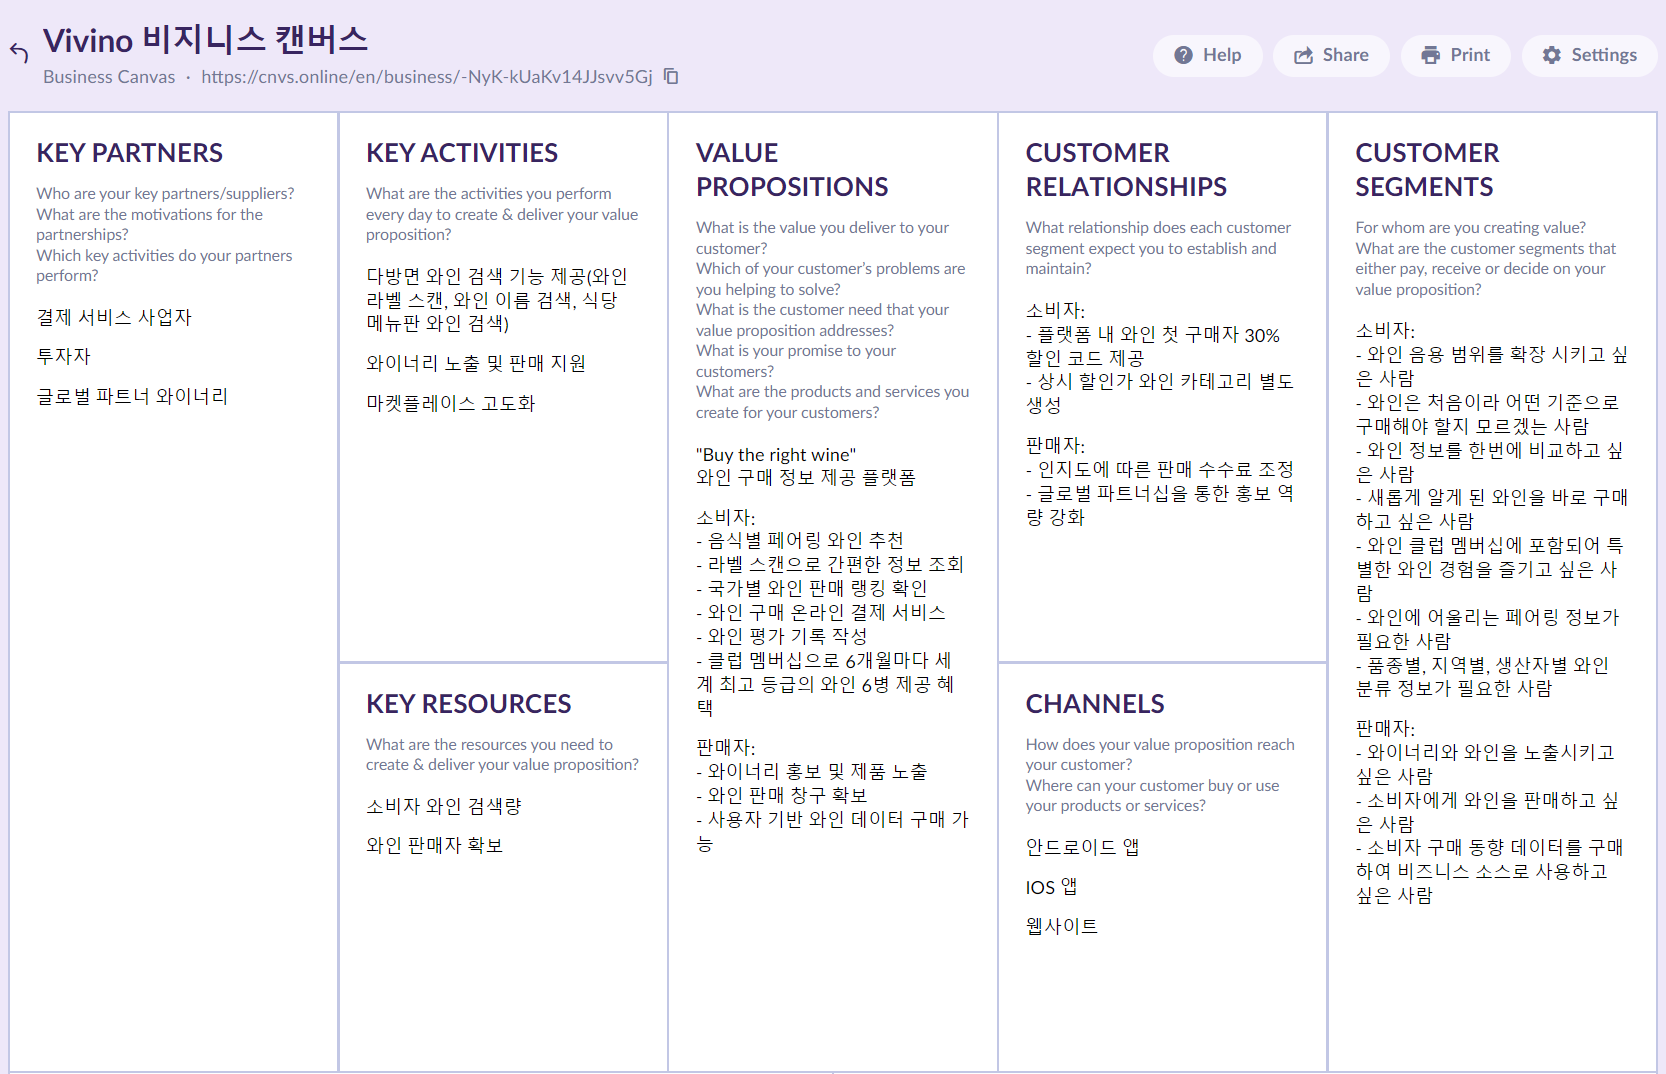Click the 와인 평가 기록 작성 line

tap(782, 636)
